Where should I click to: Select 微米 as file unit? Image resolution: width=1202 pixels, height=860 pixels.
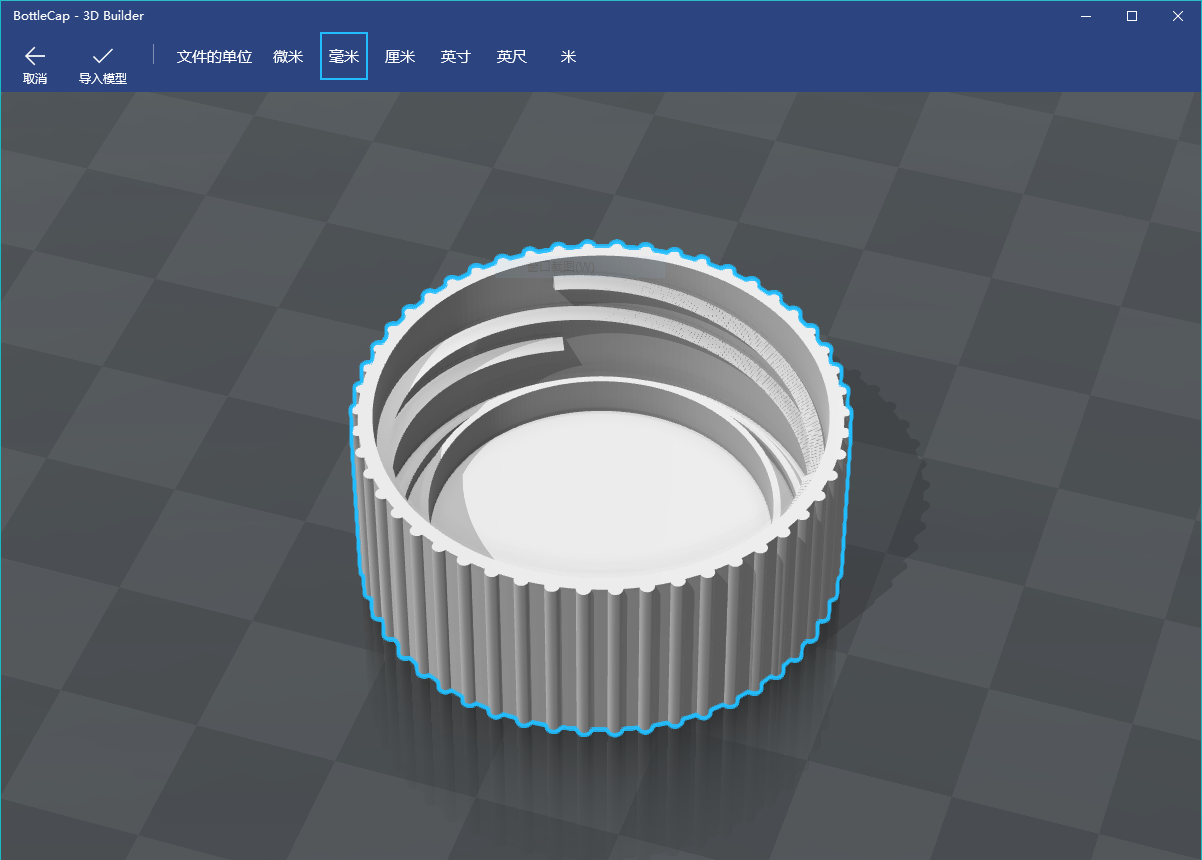(x=288, y=57)
